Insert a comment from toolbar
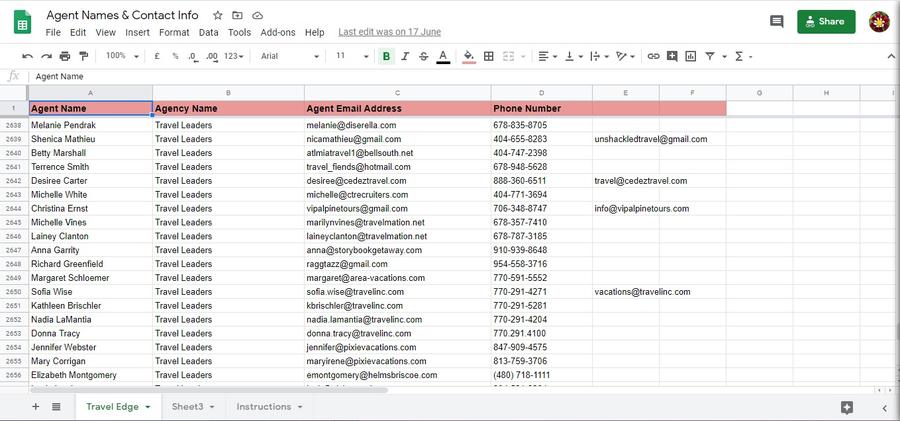This screenshot has width=900, height=421. tap(672, 56)
